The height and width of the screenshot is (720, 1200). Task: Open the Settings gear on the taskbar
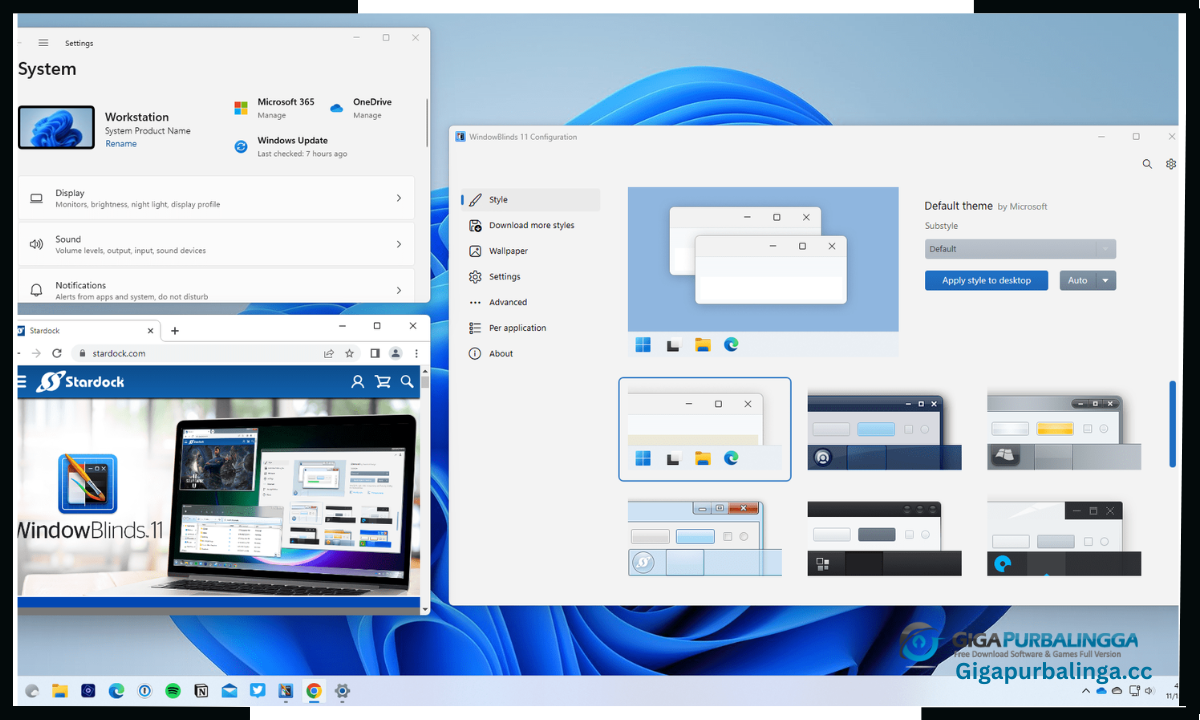(342, 690)
